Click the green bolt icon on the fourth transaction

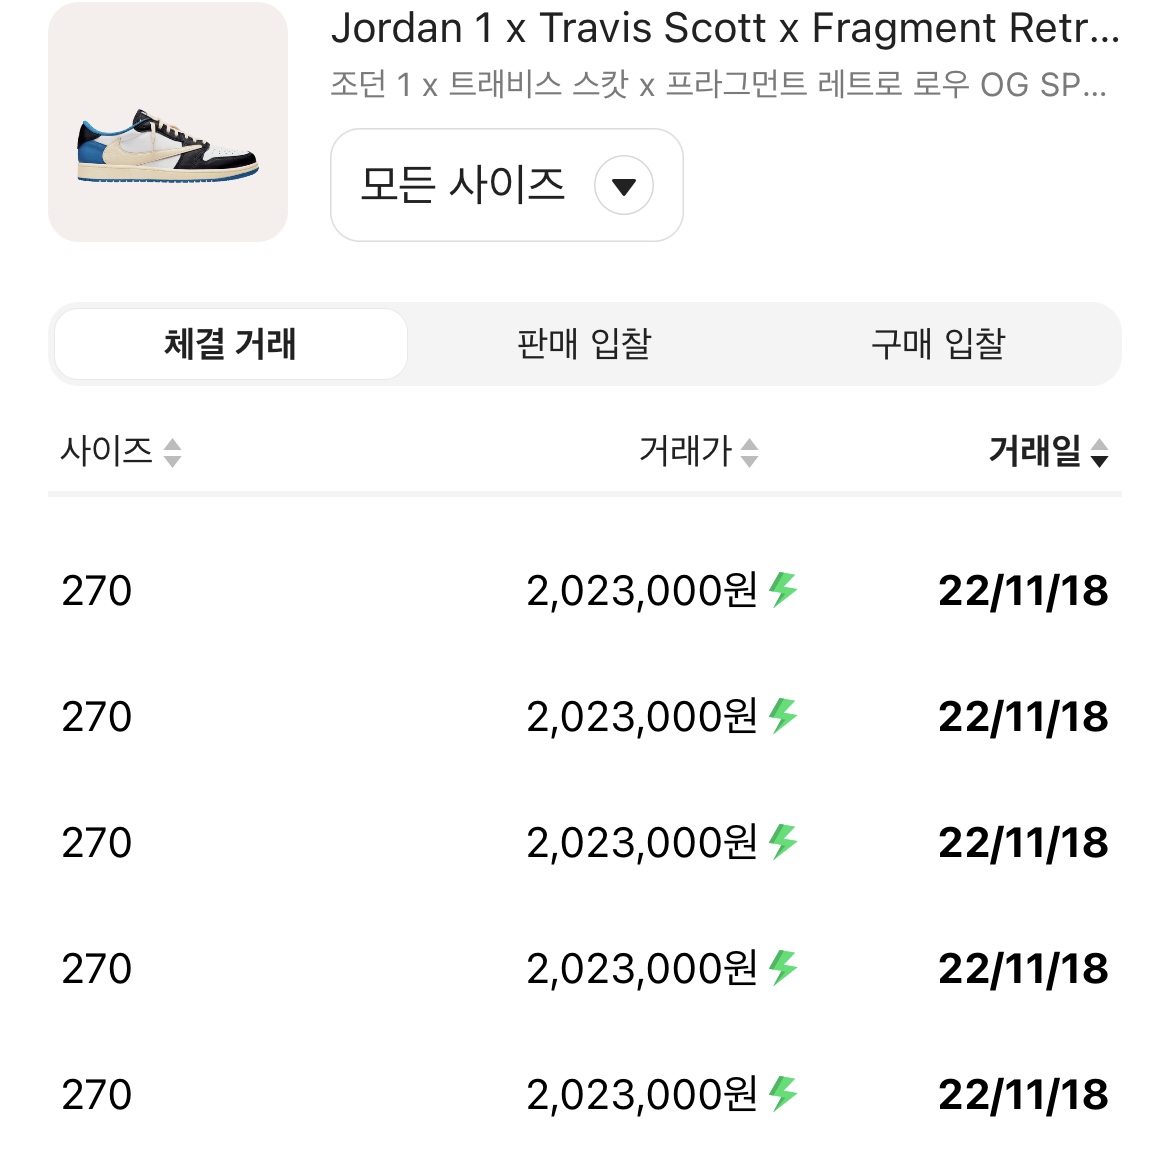click(x=784, y=967)
